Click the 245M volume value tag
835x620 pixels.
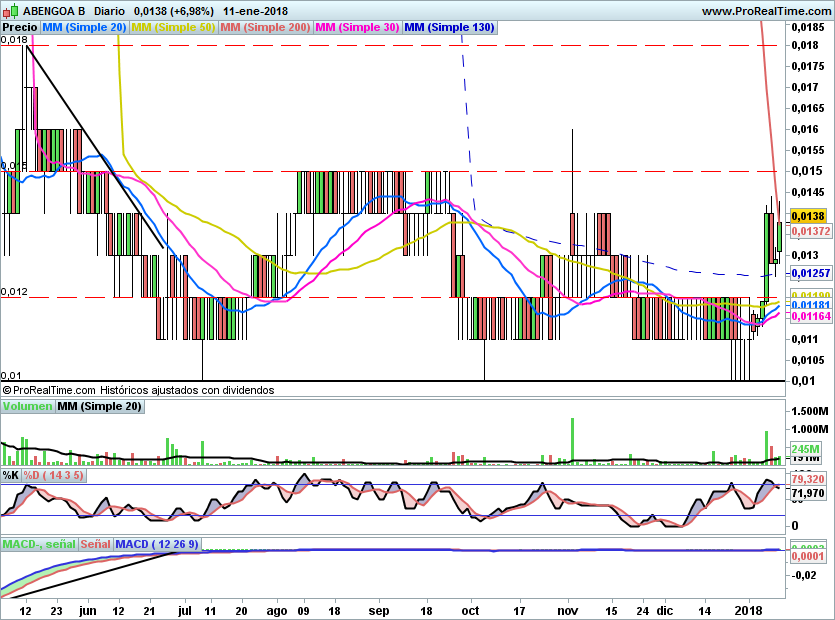pyautogui.click(x=806, y=449)
